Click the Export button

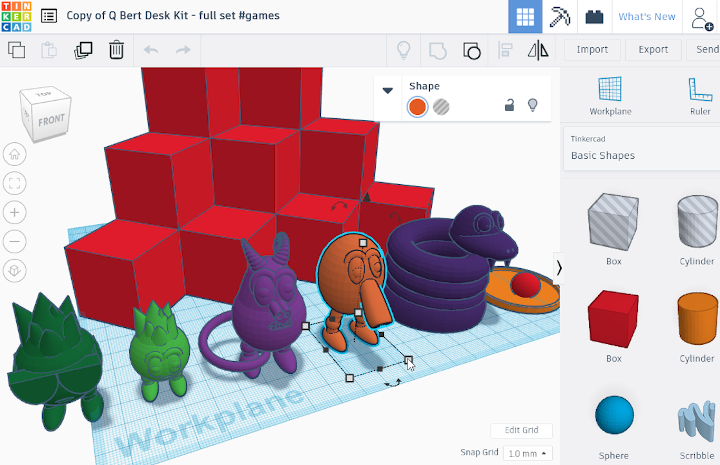[x=653, y=50]
